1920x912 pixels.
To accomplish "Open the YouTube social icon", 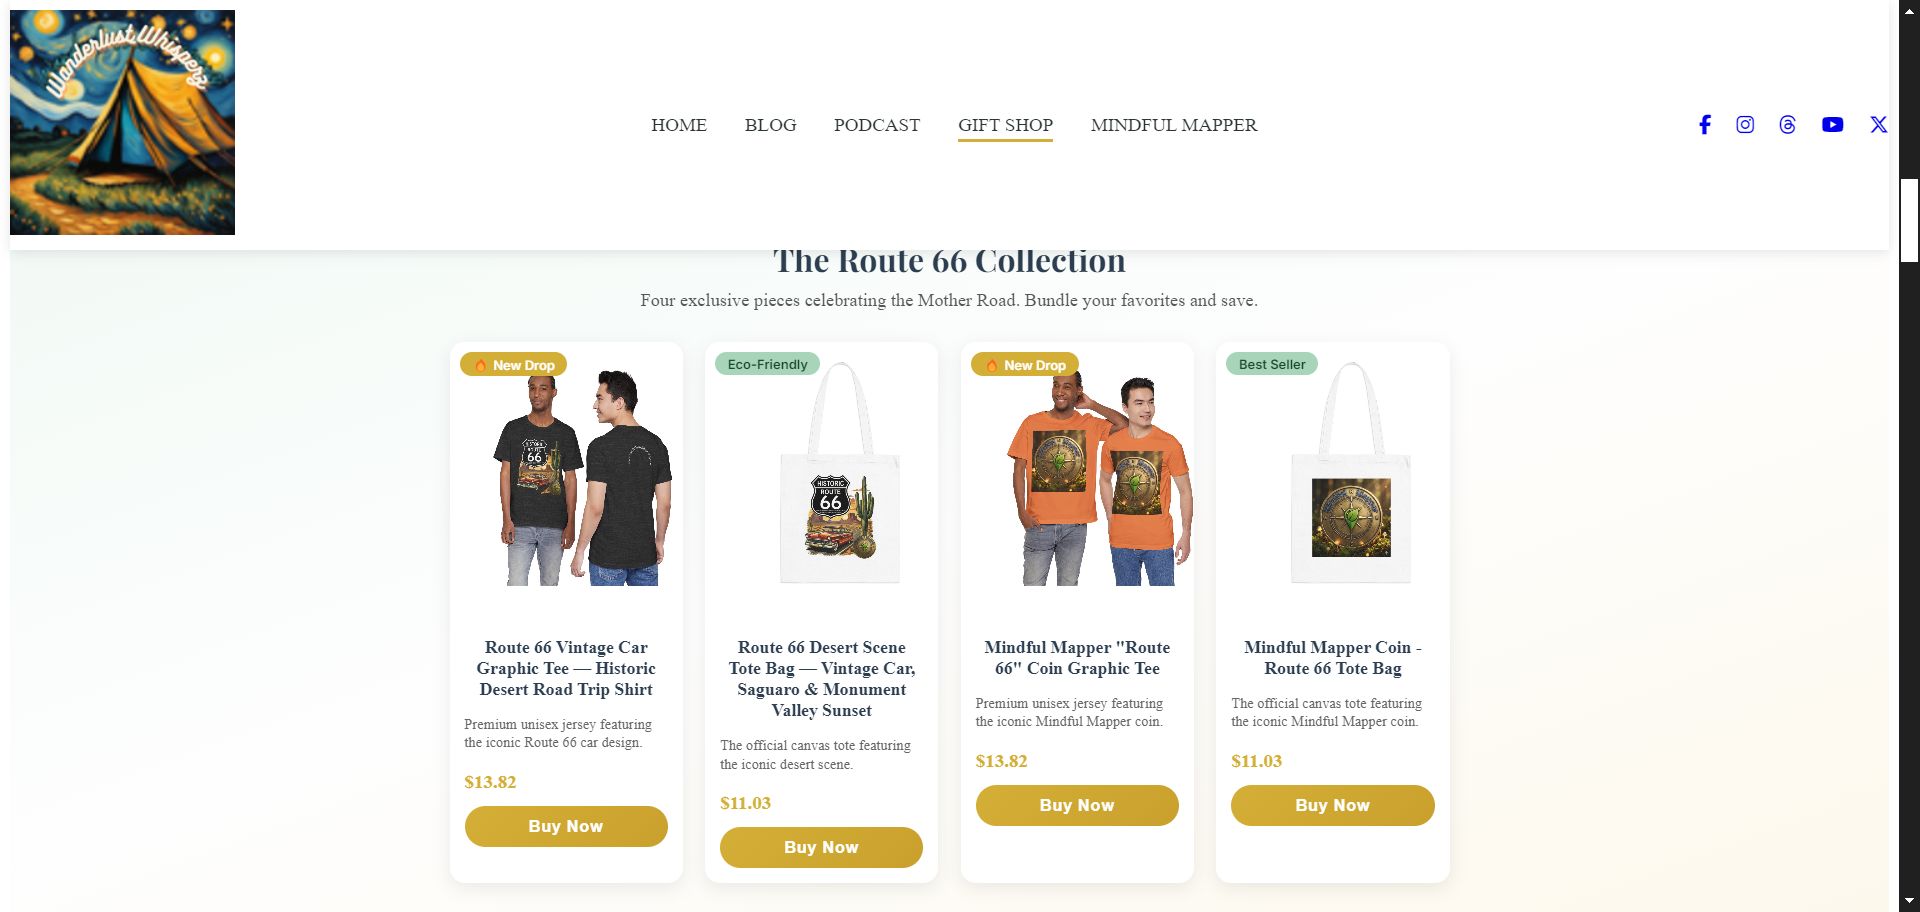I will click(1832, 124).
